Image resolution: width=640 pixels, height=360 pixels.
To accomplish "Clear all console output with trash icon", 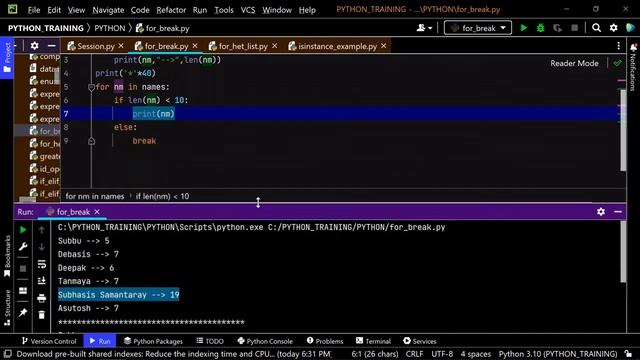I will click(x=42, y=315).
